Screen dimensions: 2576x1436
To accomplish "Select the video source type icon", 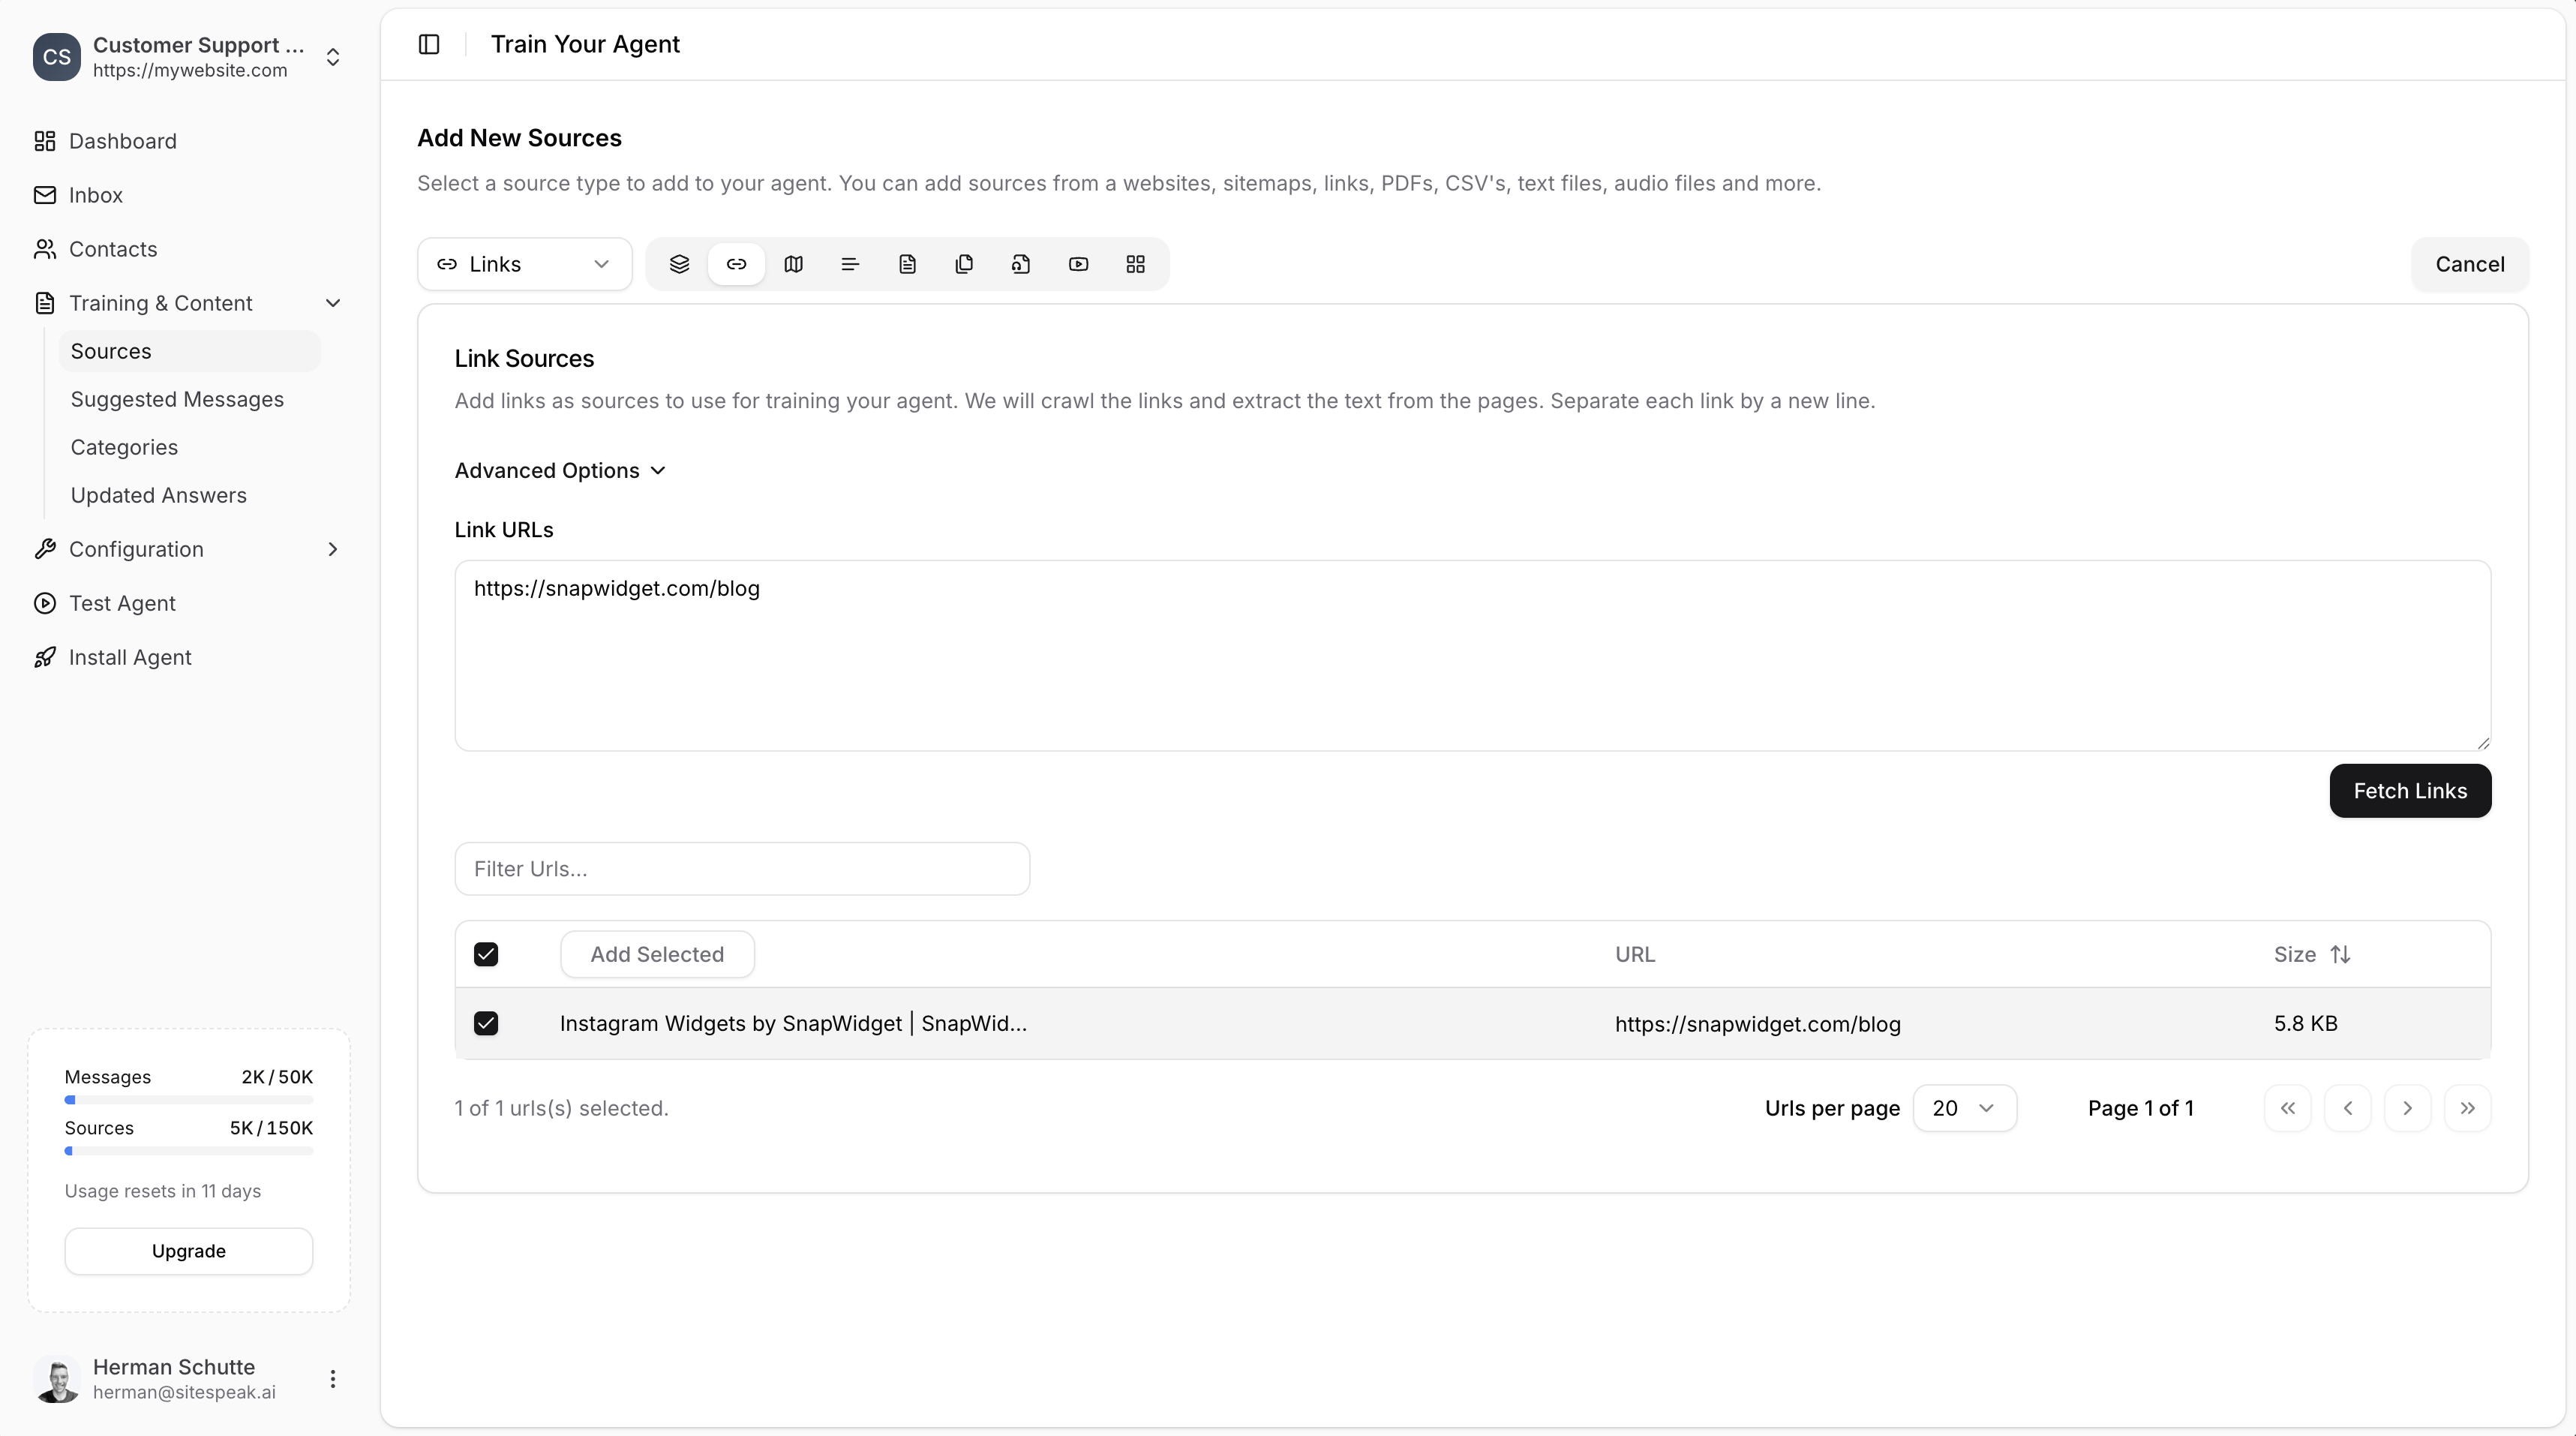I will pyautogui.click(x=1079, y=264).
